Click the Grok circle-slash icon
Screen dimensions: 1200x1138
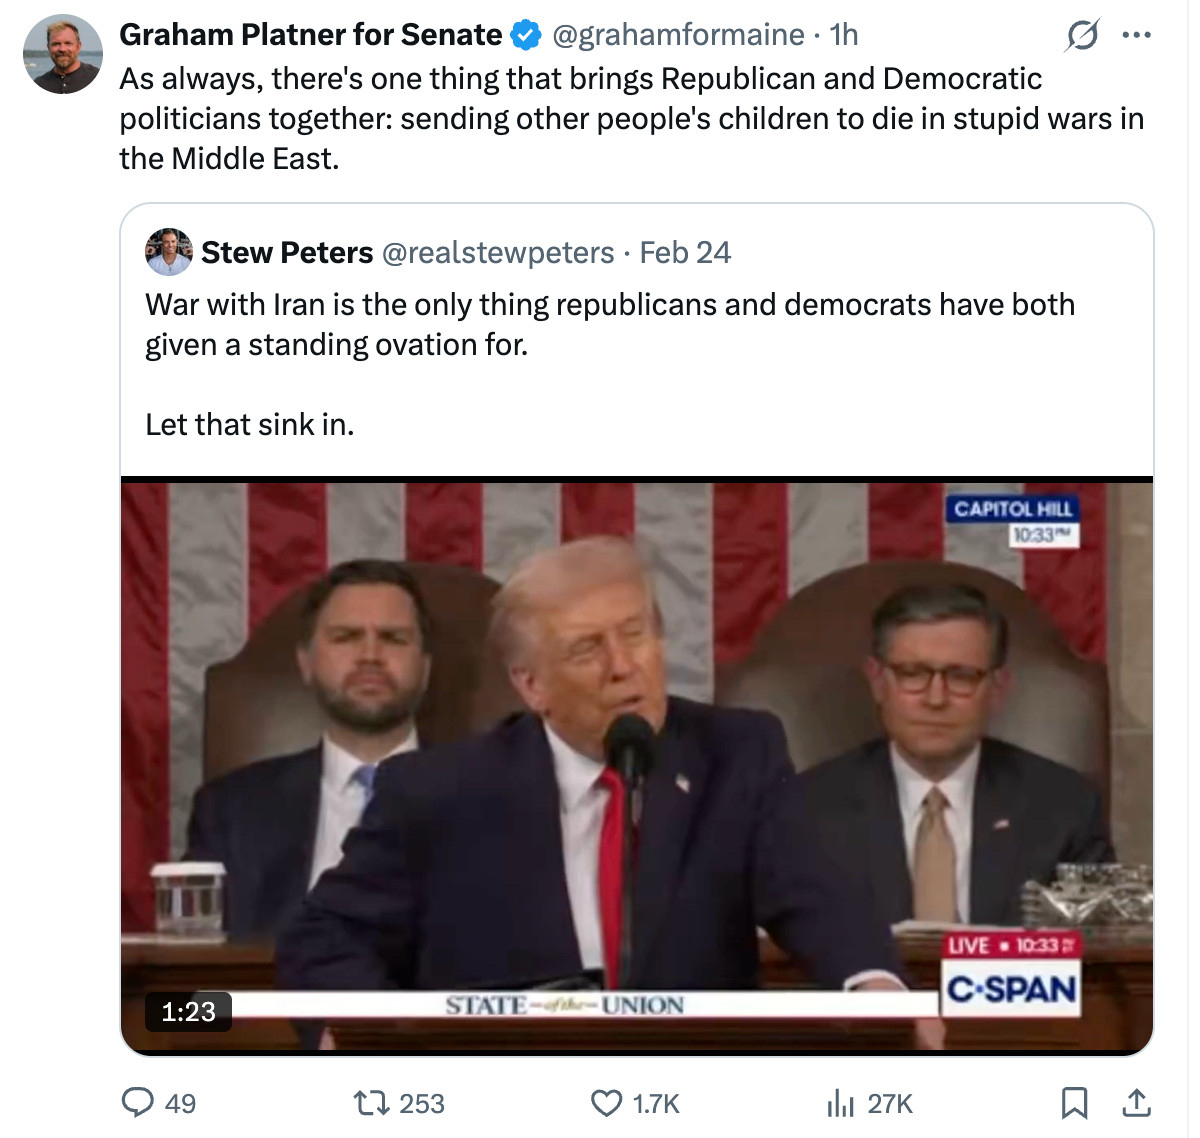pos(1082,36)
